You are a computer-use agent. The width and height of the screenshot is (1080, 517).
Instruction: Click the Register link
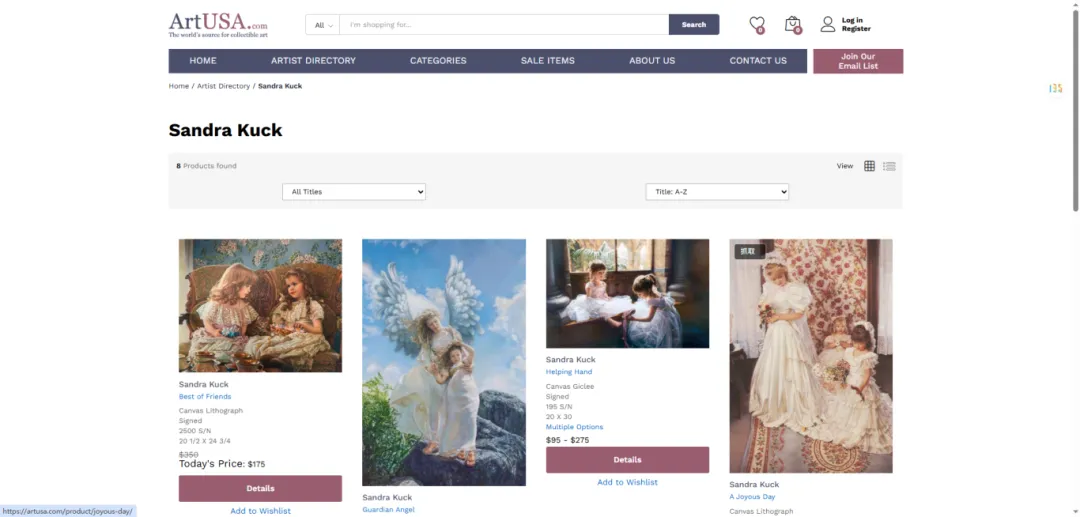point(856,29)
